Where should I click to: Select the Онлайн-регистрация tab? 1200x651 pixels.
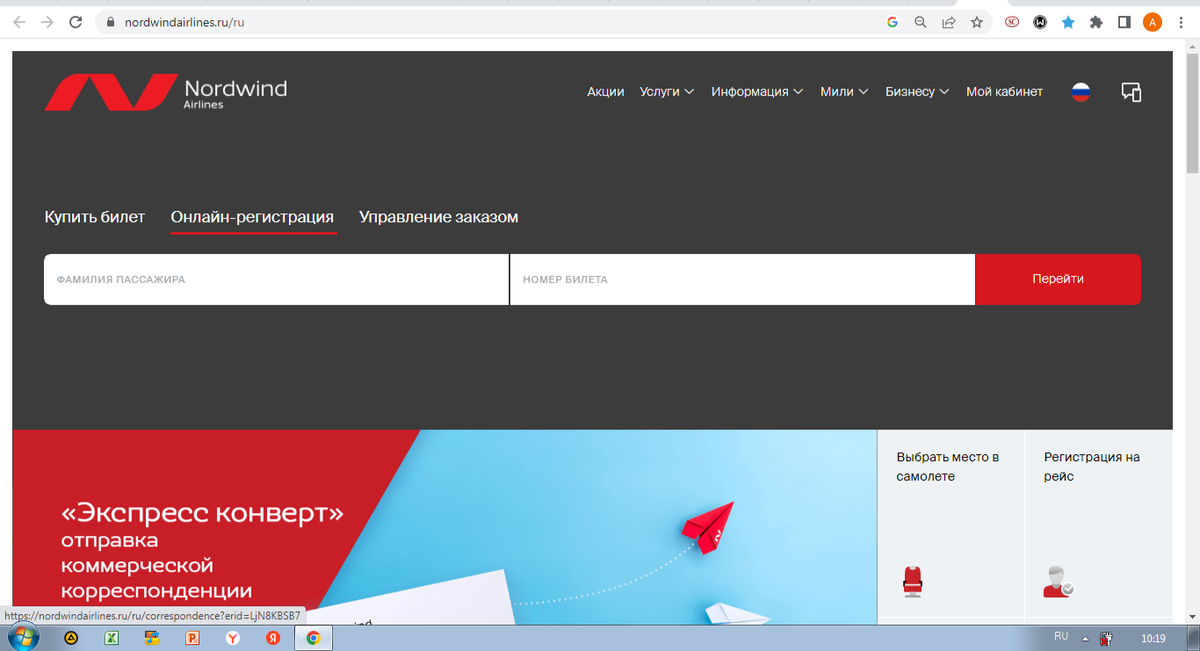click(252, 217)
